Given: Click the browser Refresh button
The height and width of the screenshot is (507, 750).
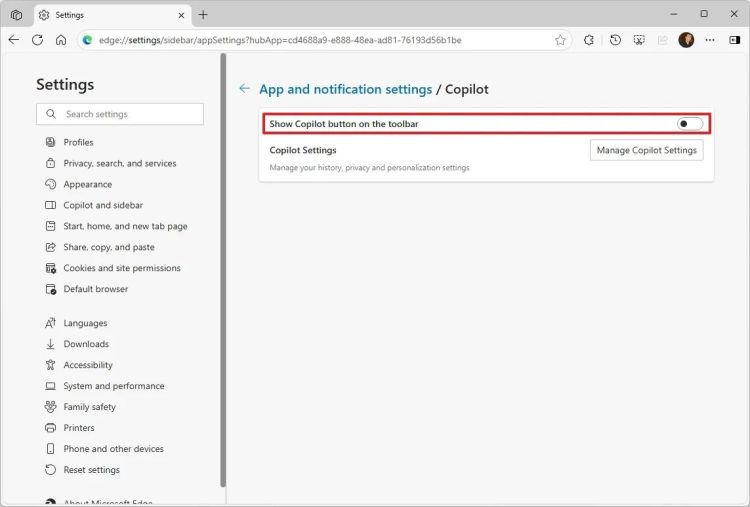Looking at the screenshot, I should 37,40.
